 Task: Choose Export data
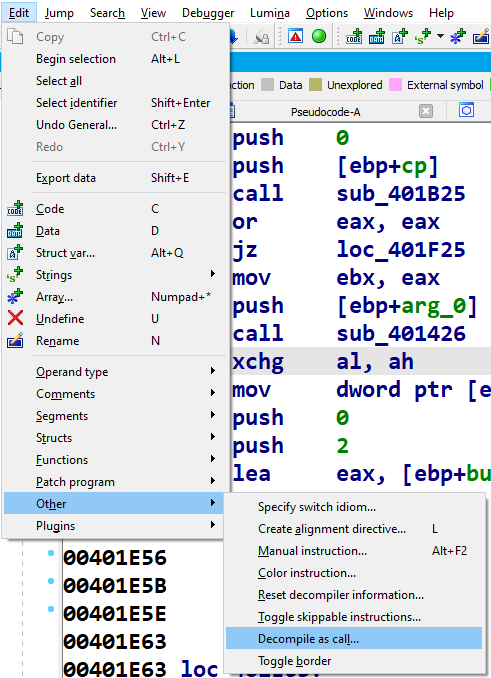click(115, 178)
